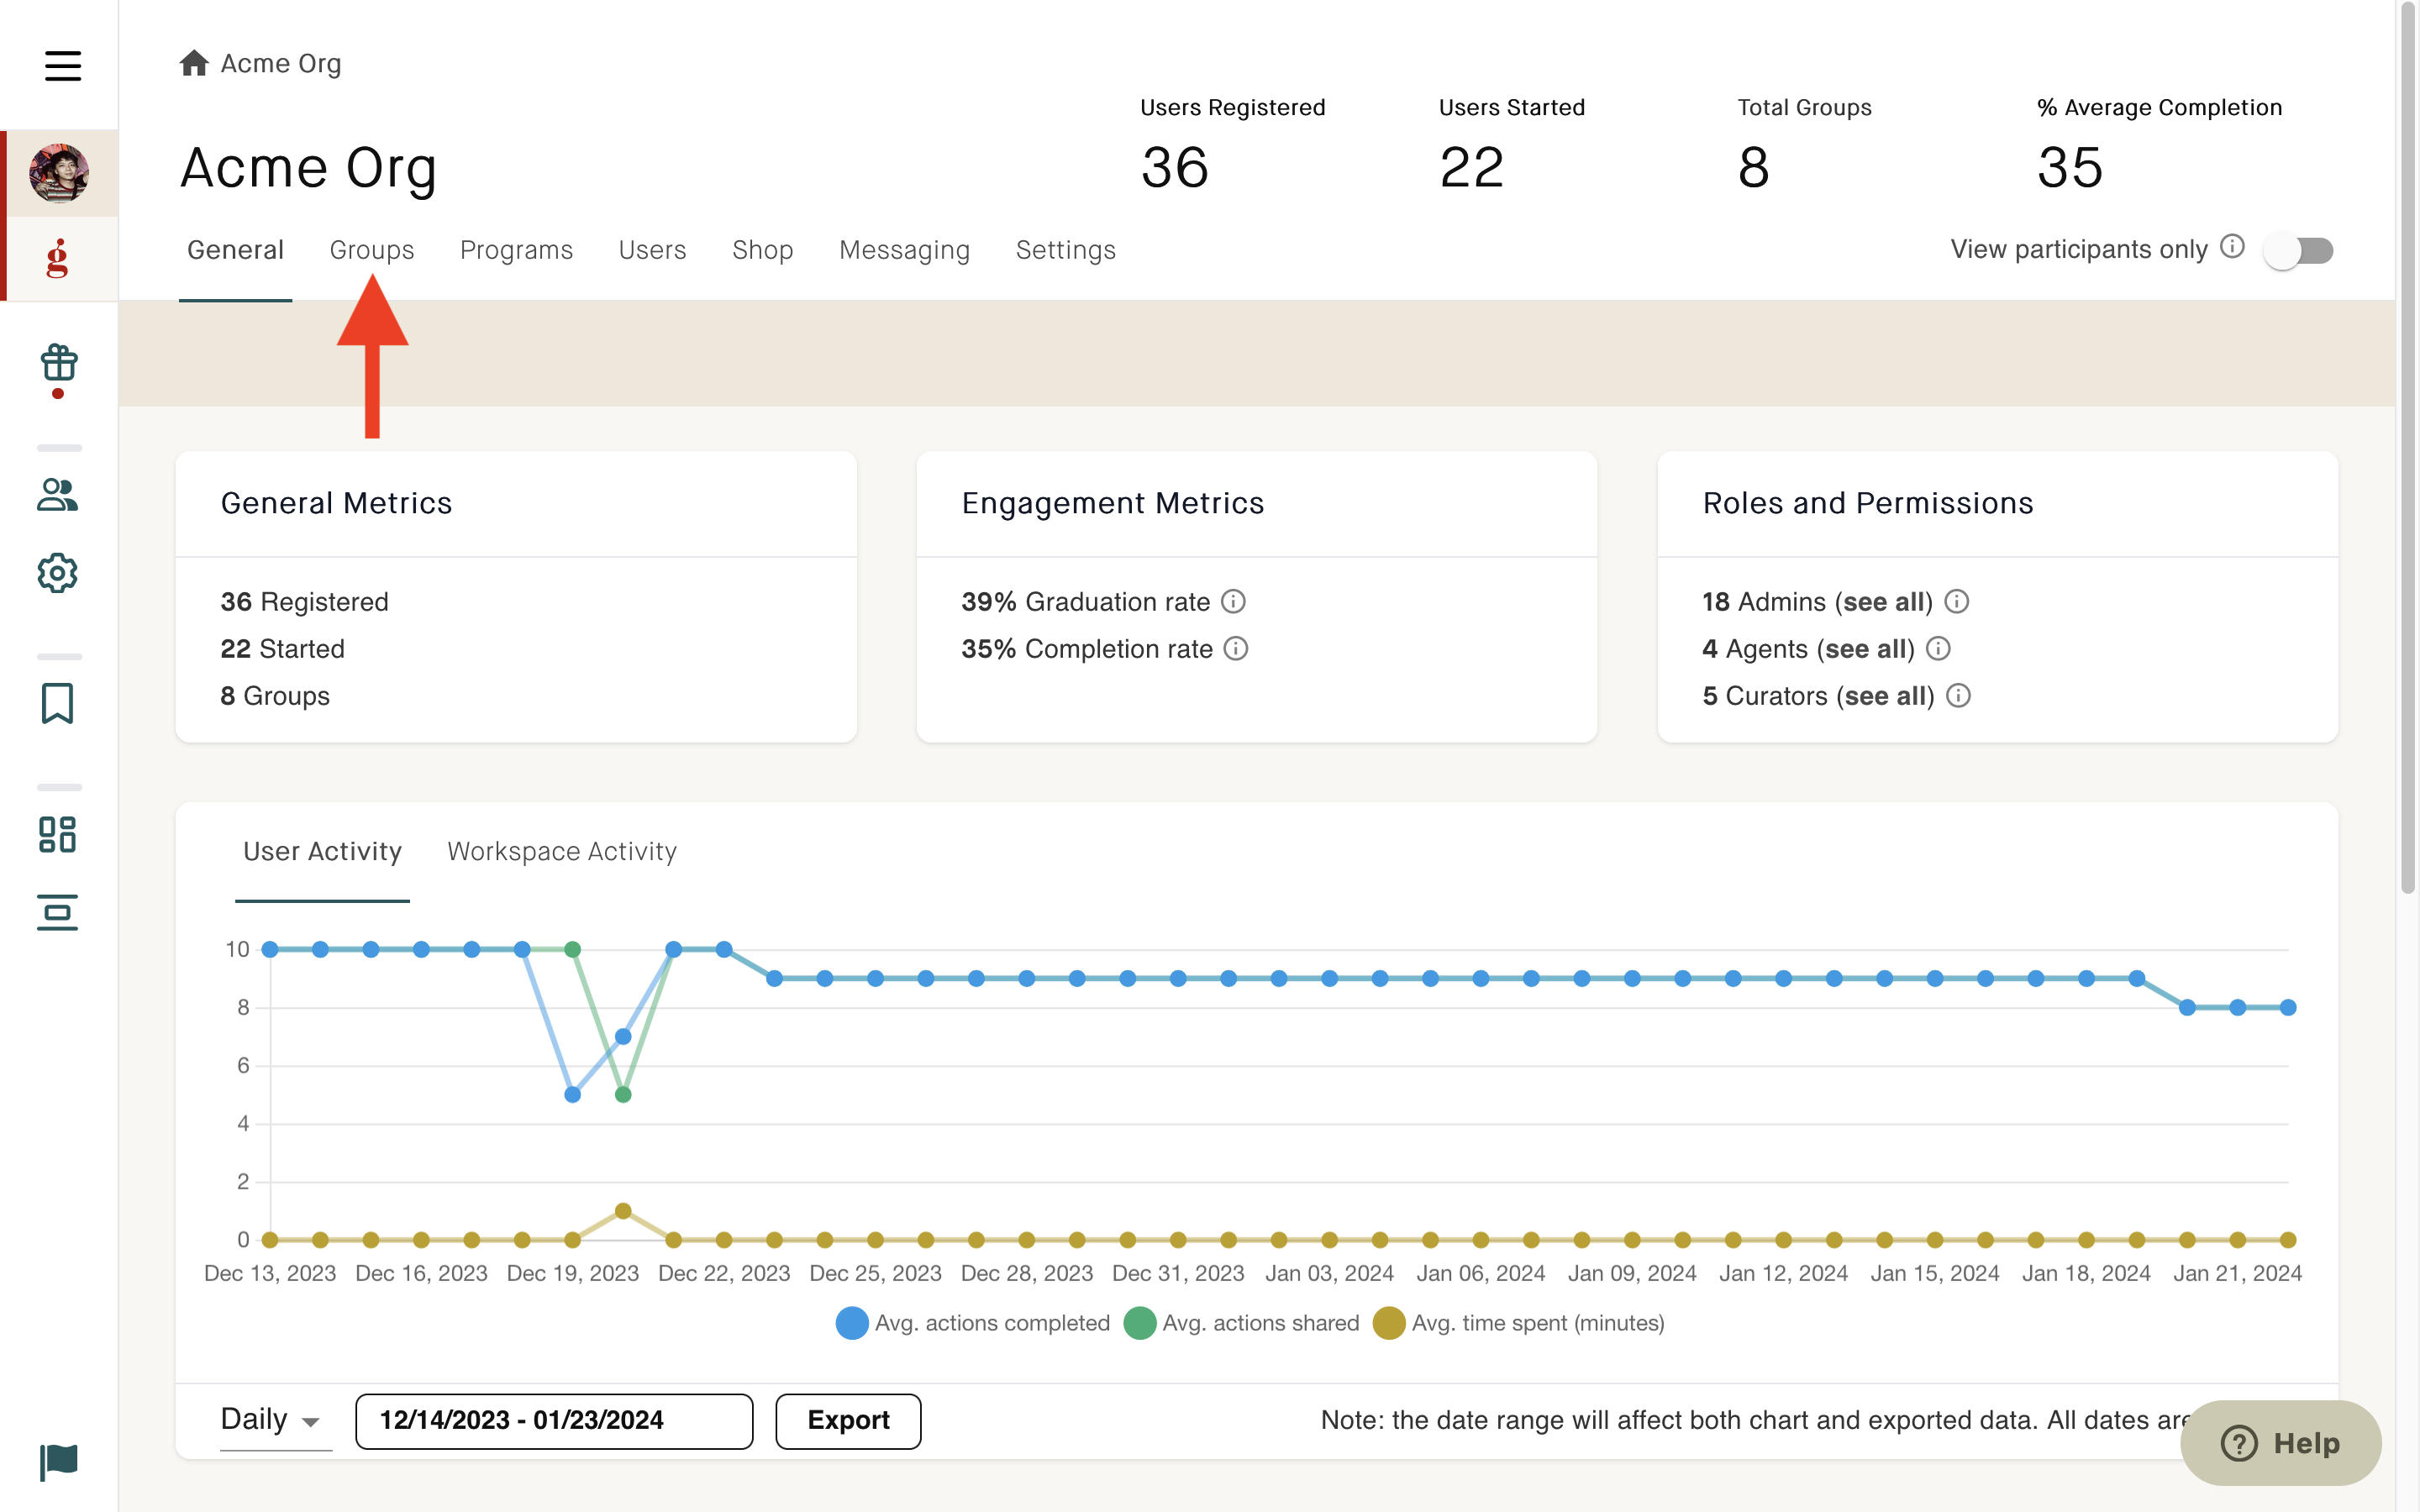Toggle View participants only switch

click(2299, 250)
